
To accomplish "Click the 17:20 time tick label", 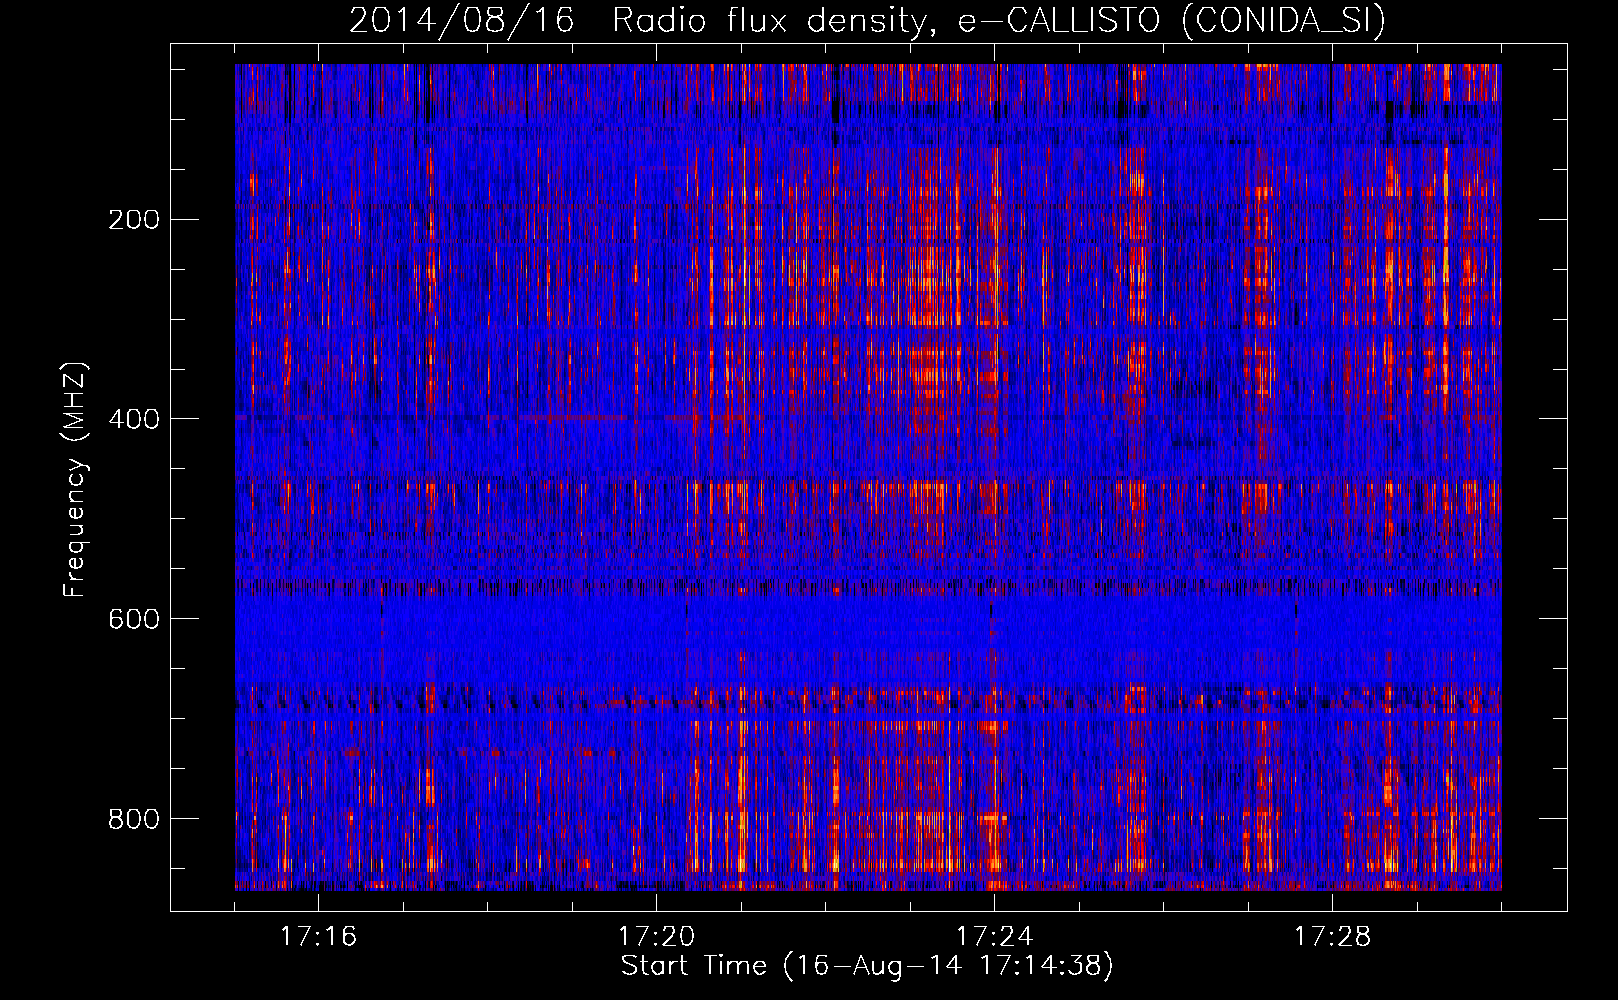I will coord(656,936).
